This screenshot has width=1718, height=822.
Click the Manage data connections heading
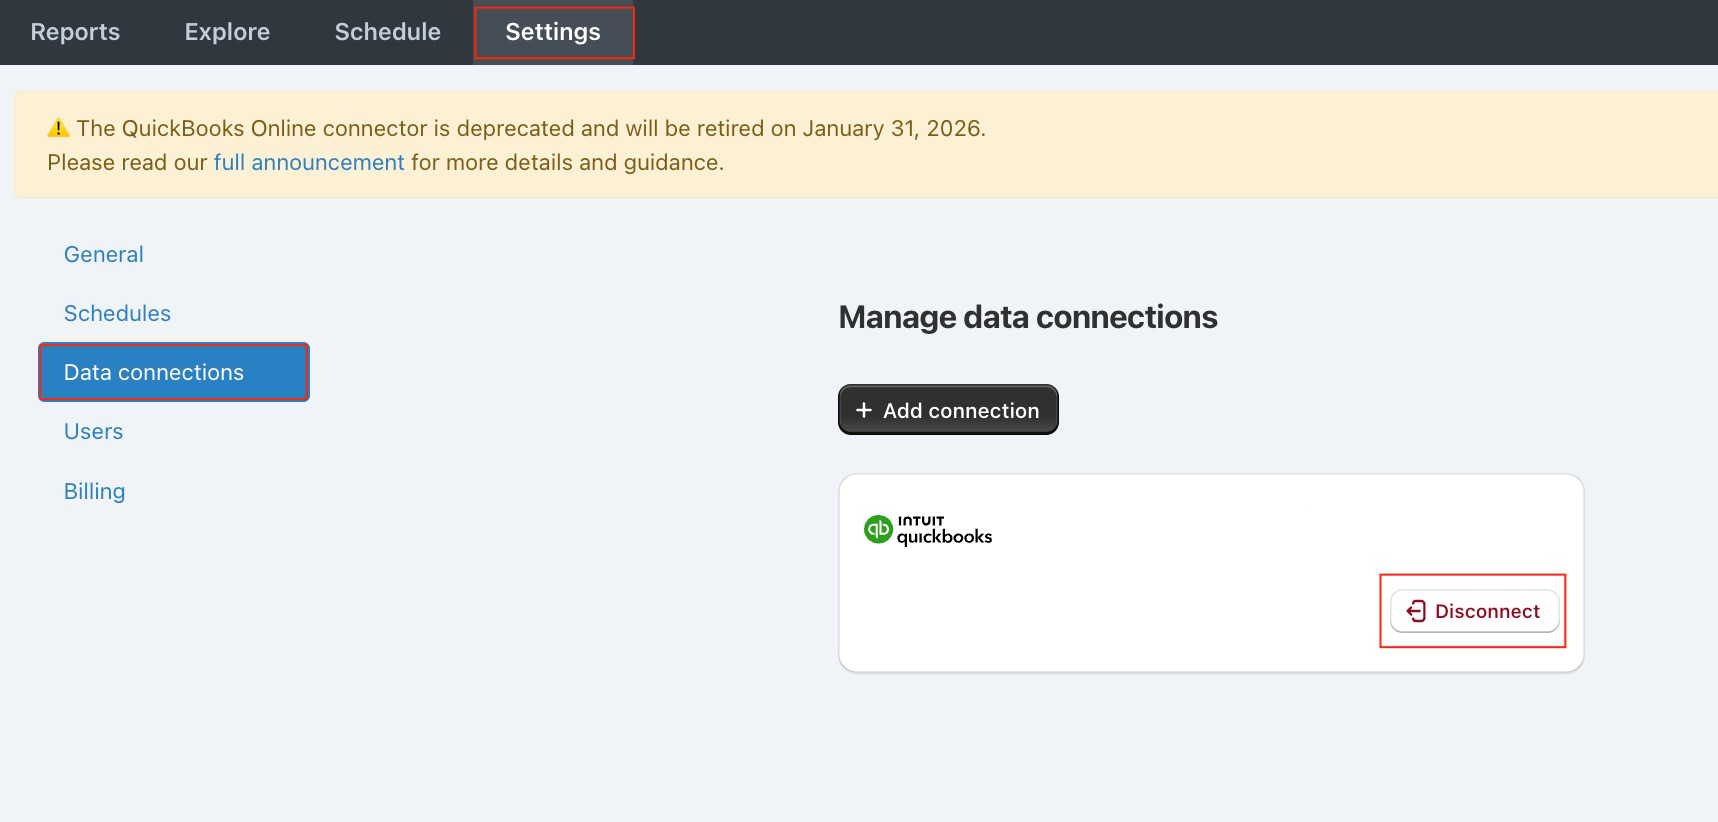pyautogui.click(x=1028, y=317)
